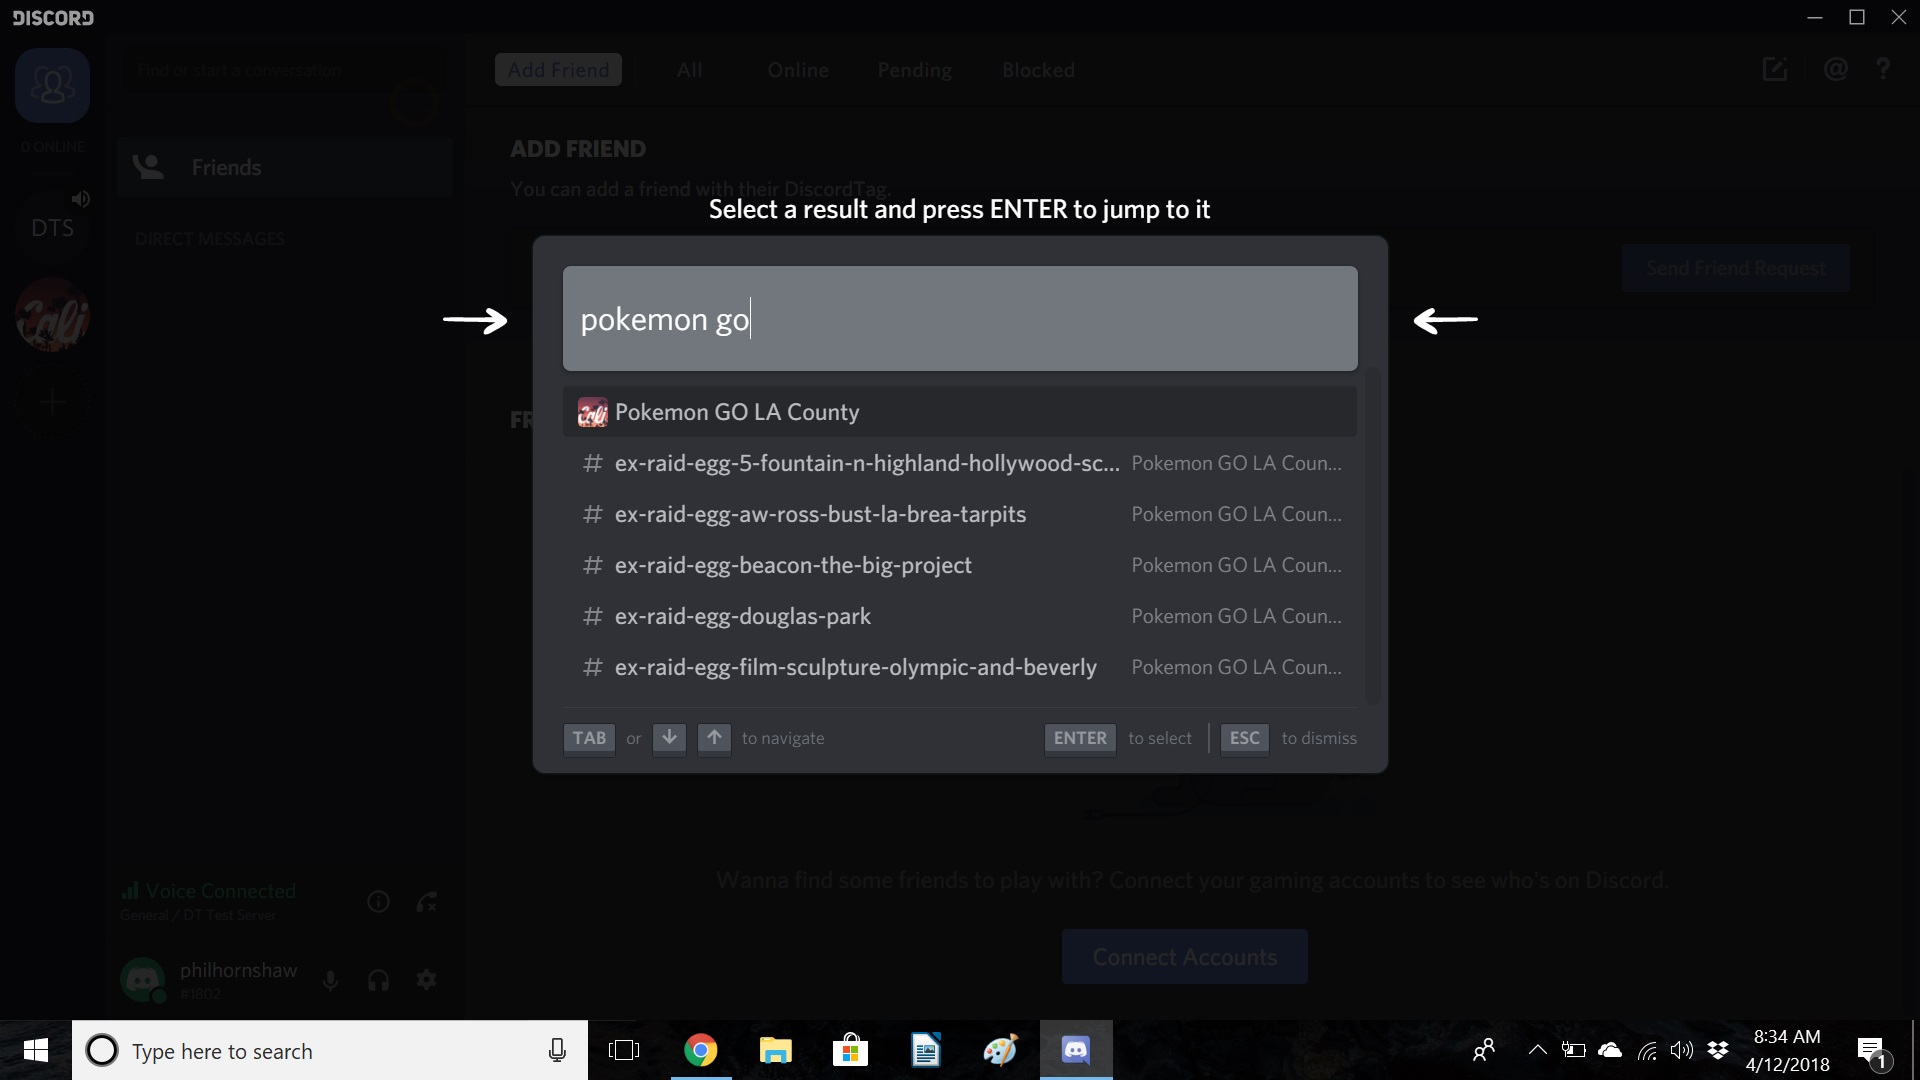Click the pokemon go search input field
1920x1080 pixels.
[960, 318]
